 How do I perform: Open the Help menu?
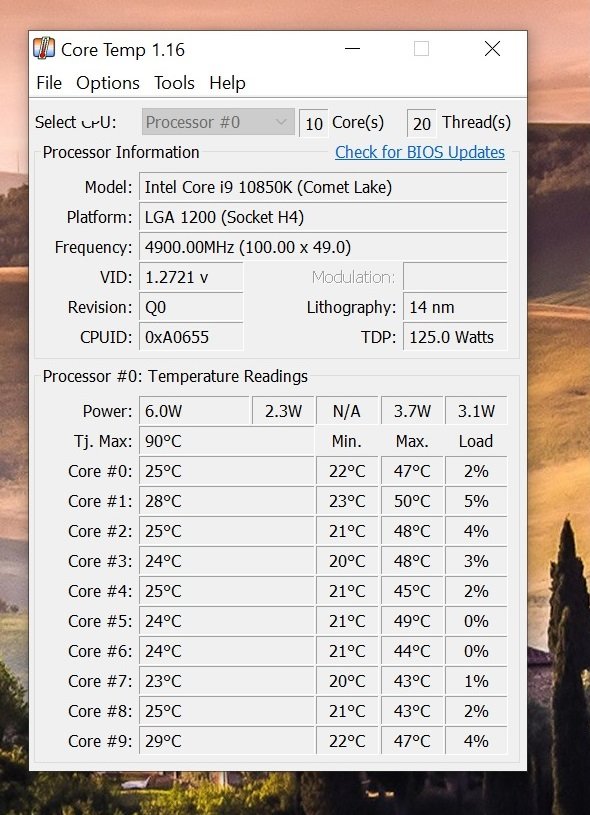(227, 83)
